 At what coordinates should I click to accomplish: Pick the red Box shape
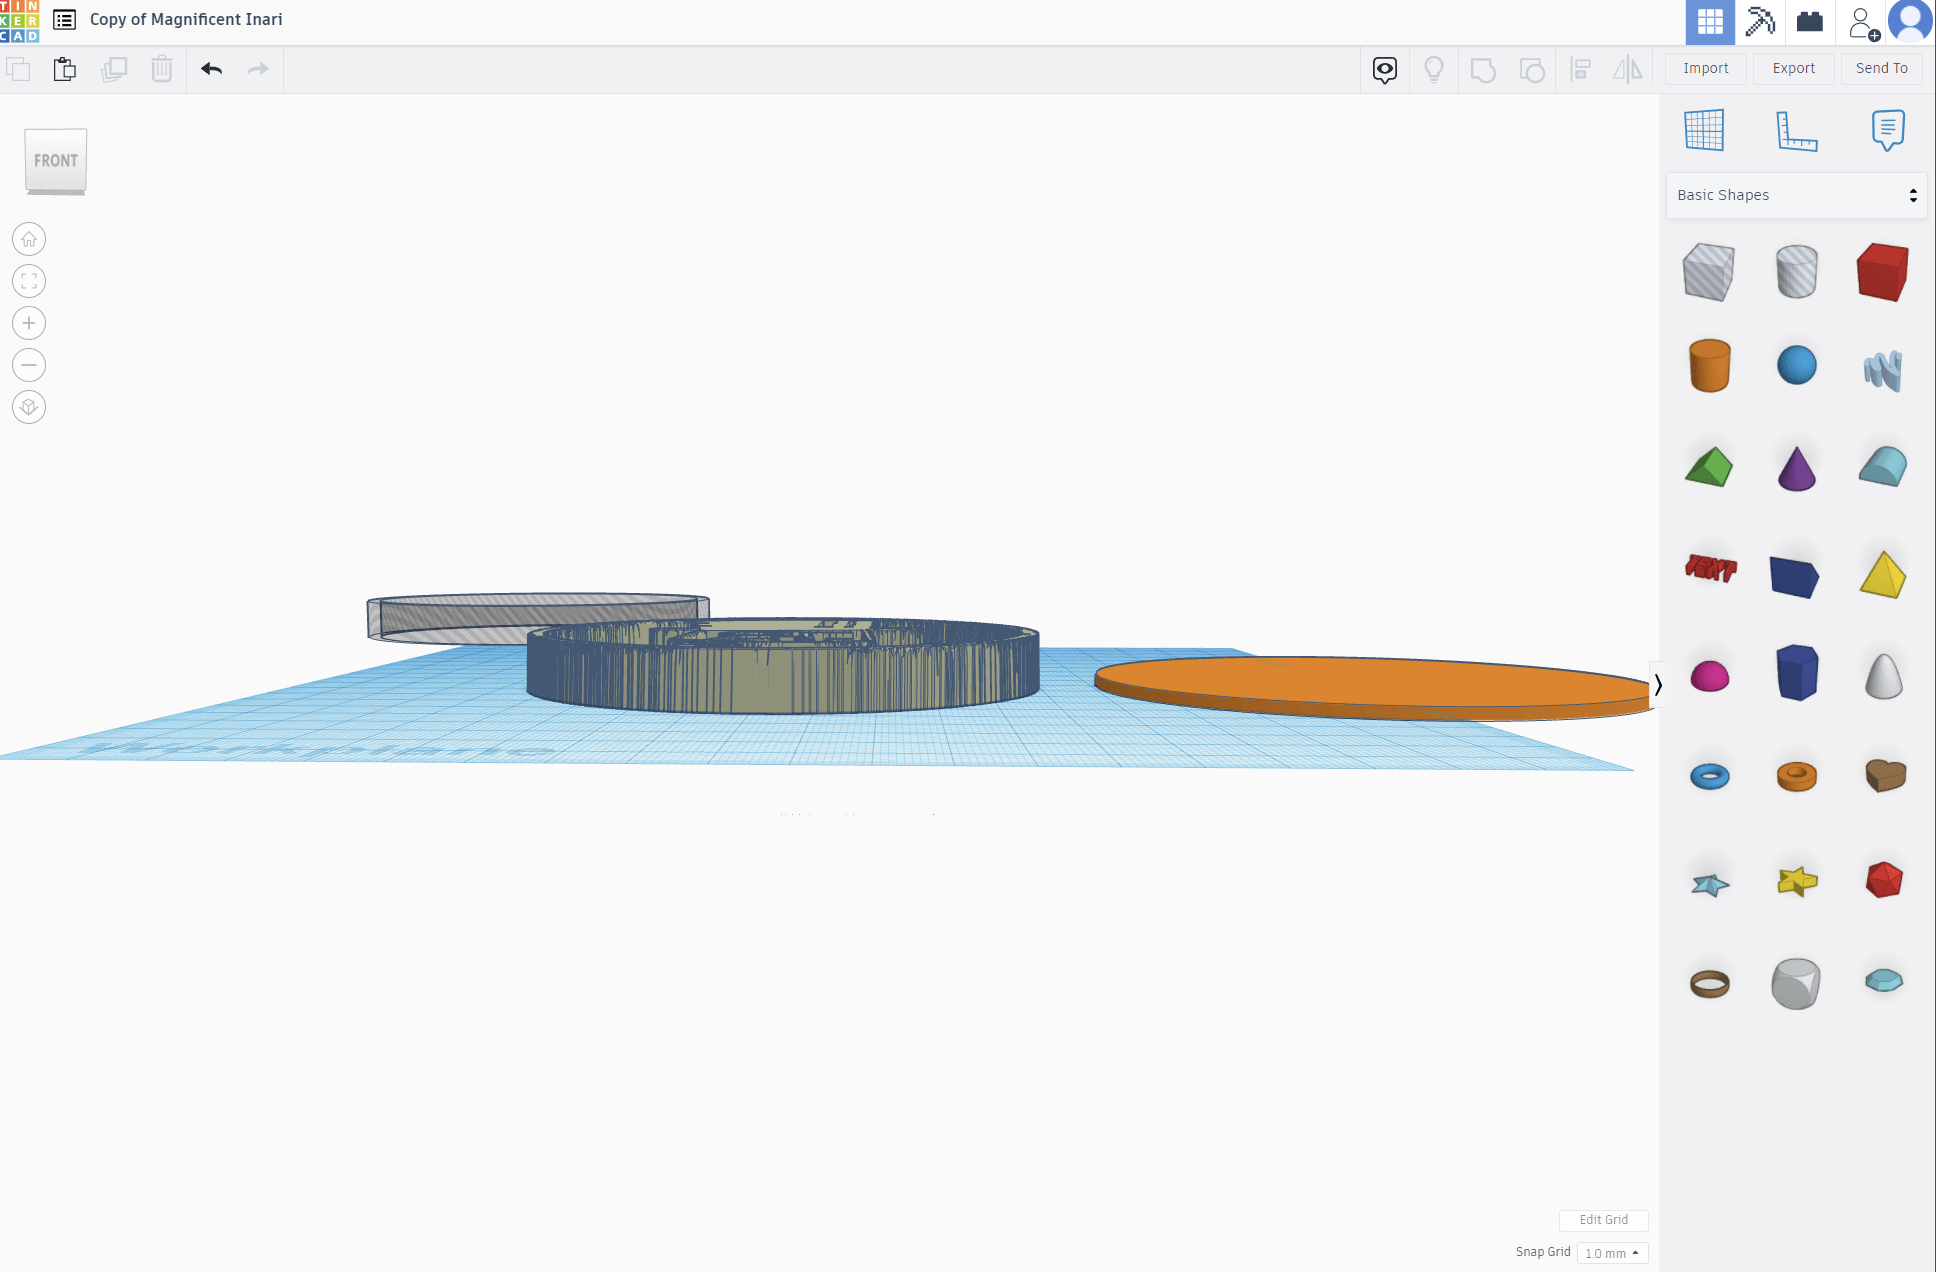tap(1882, 272)
